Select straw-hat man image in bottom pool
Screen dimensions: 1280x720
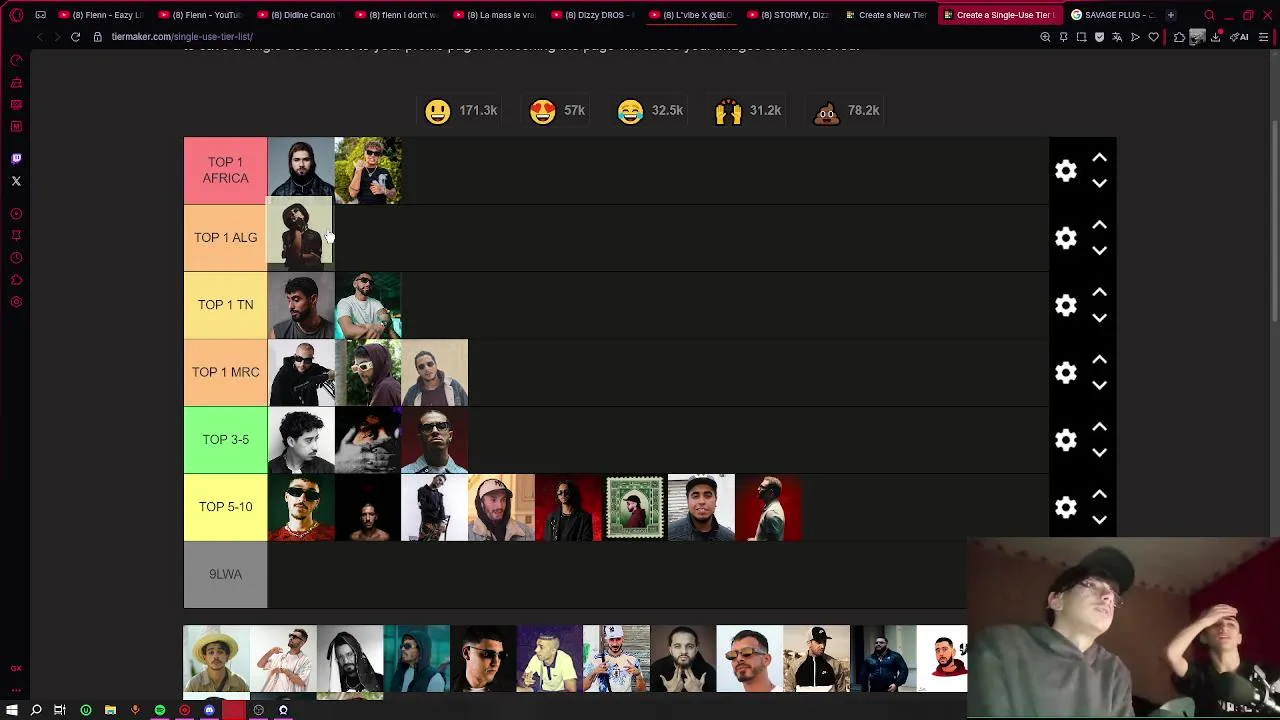coord(216,659)
